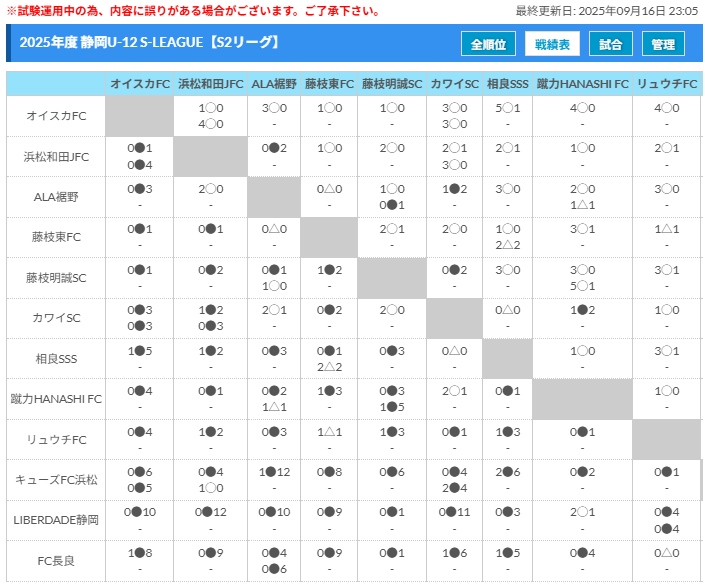This screenshot has height=584, width=705.
Task: Click the オイスカFC row label
Action: [x=56, y=116]
